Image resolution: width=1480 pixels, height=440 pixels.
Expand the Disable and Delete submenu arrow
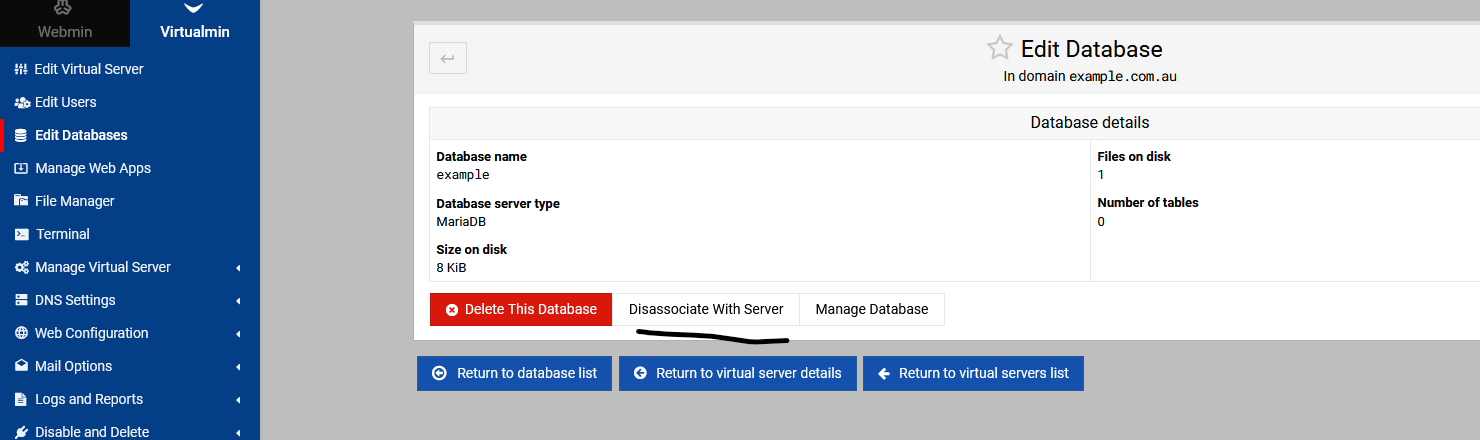click(238, 432)
